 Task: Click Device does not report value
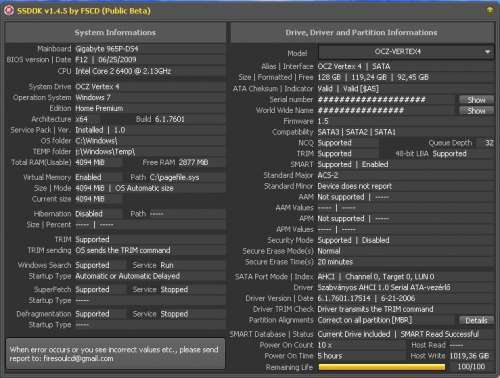tap(354, 186)
